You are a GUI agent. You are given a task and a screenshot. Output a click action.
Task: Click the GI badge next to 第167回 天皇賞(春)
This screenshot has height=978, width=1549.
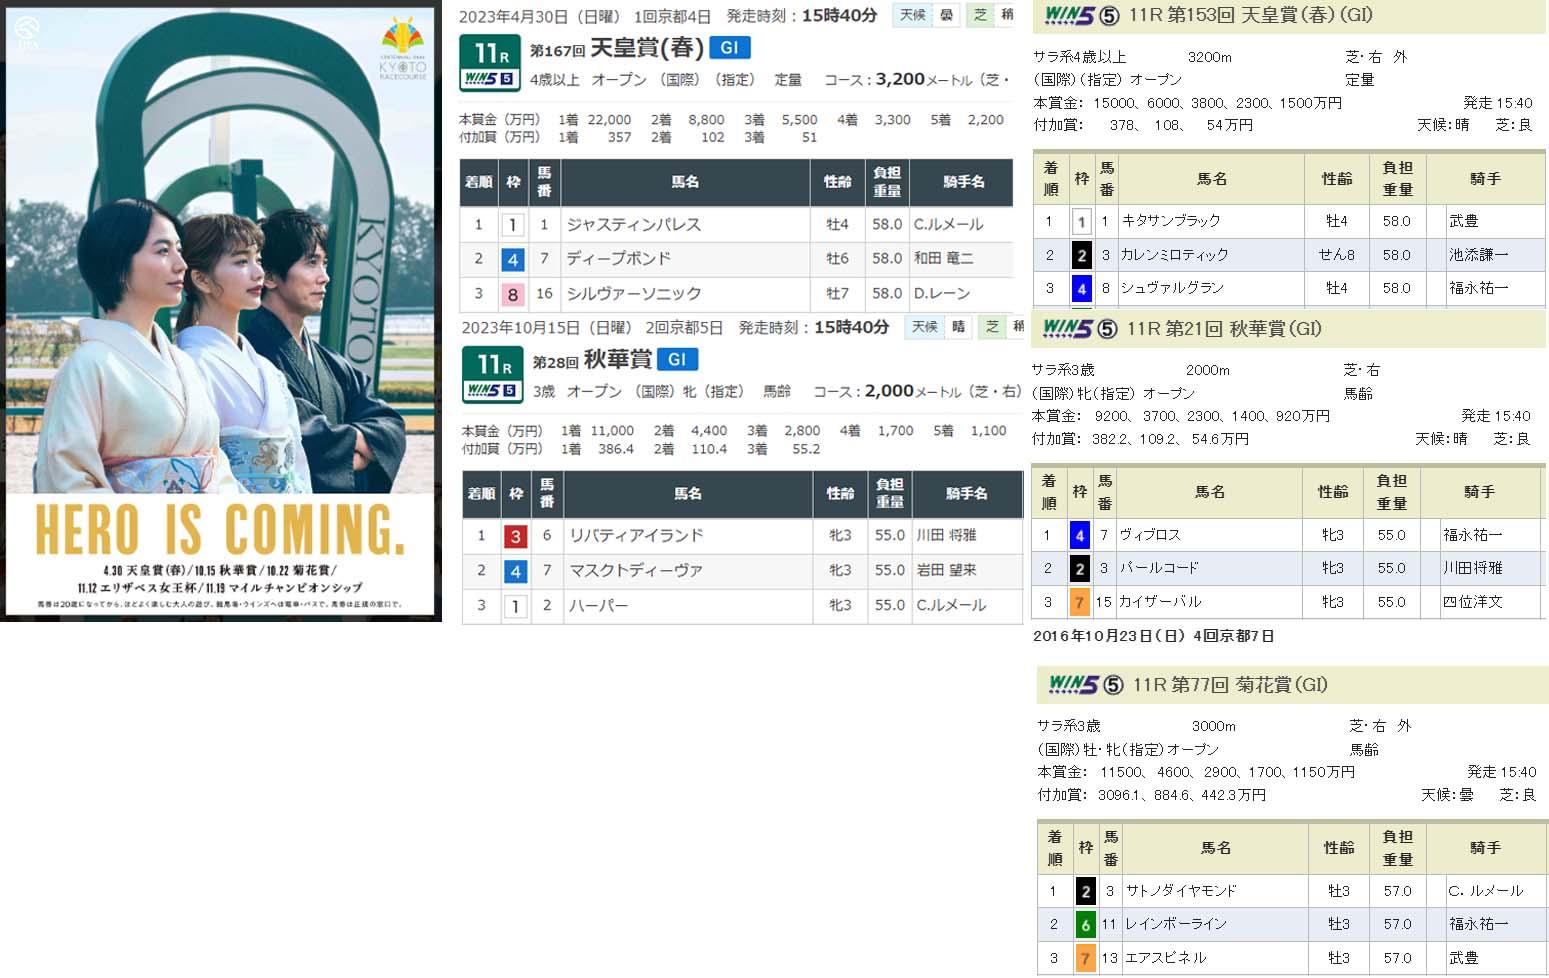(x=729, y=48)
